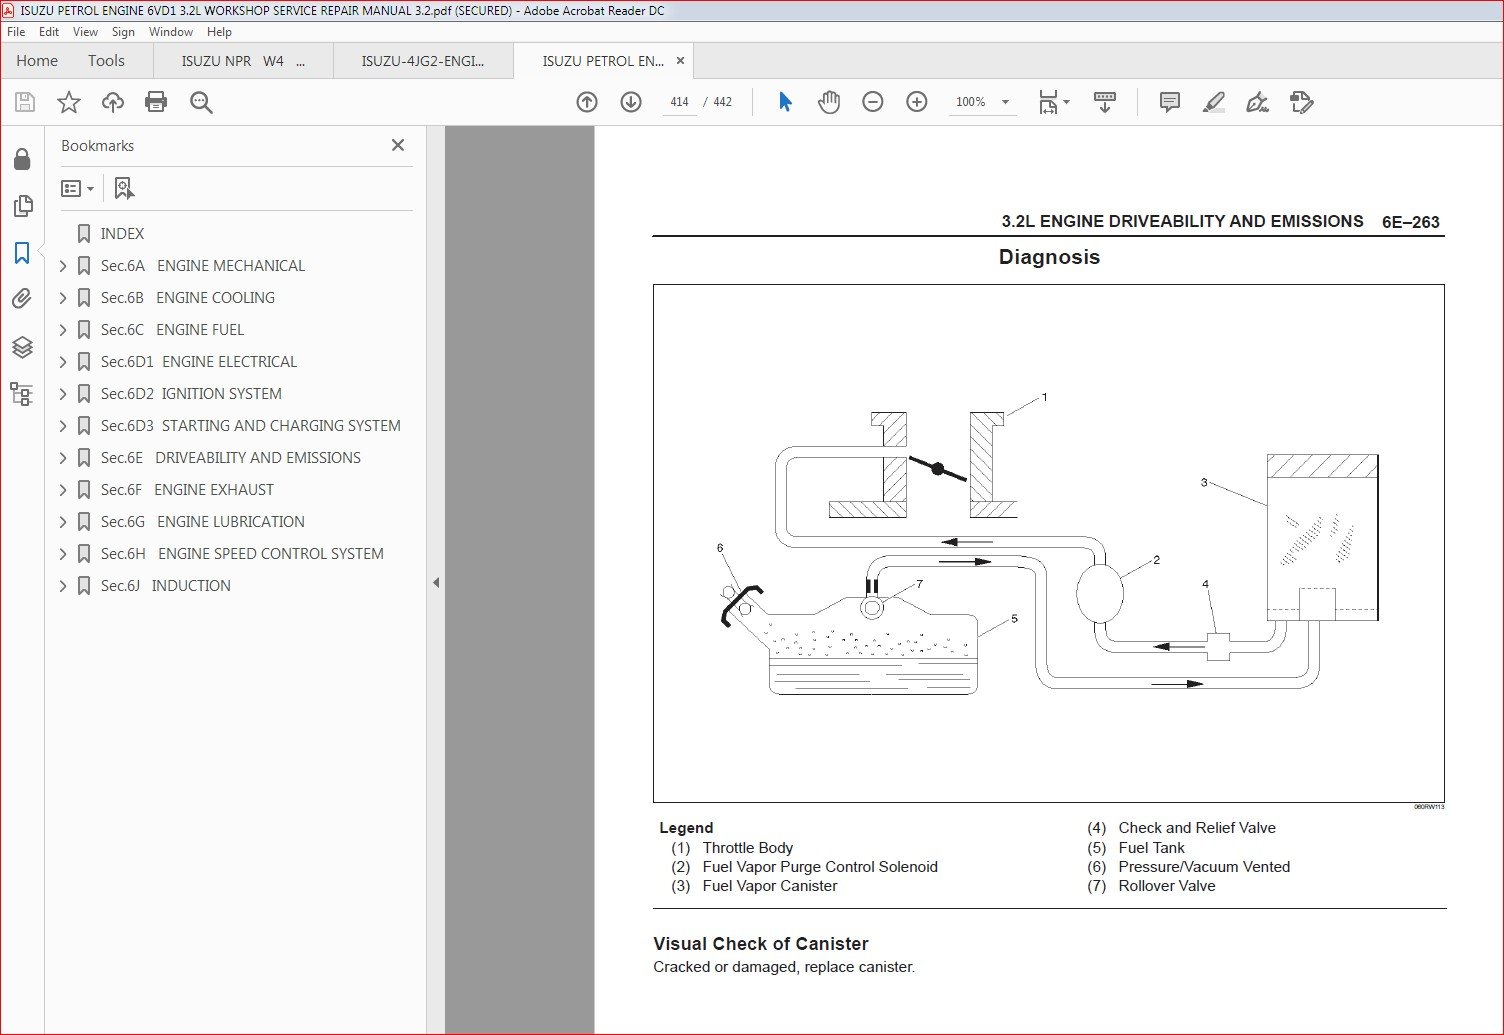The image size is (1504, 1035).
Task: Expand Sec.6H ENGINE SPEED CONTROL bookmark
Action: [63, 554]
